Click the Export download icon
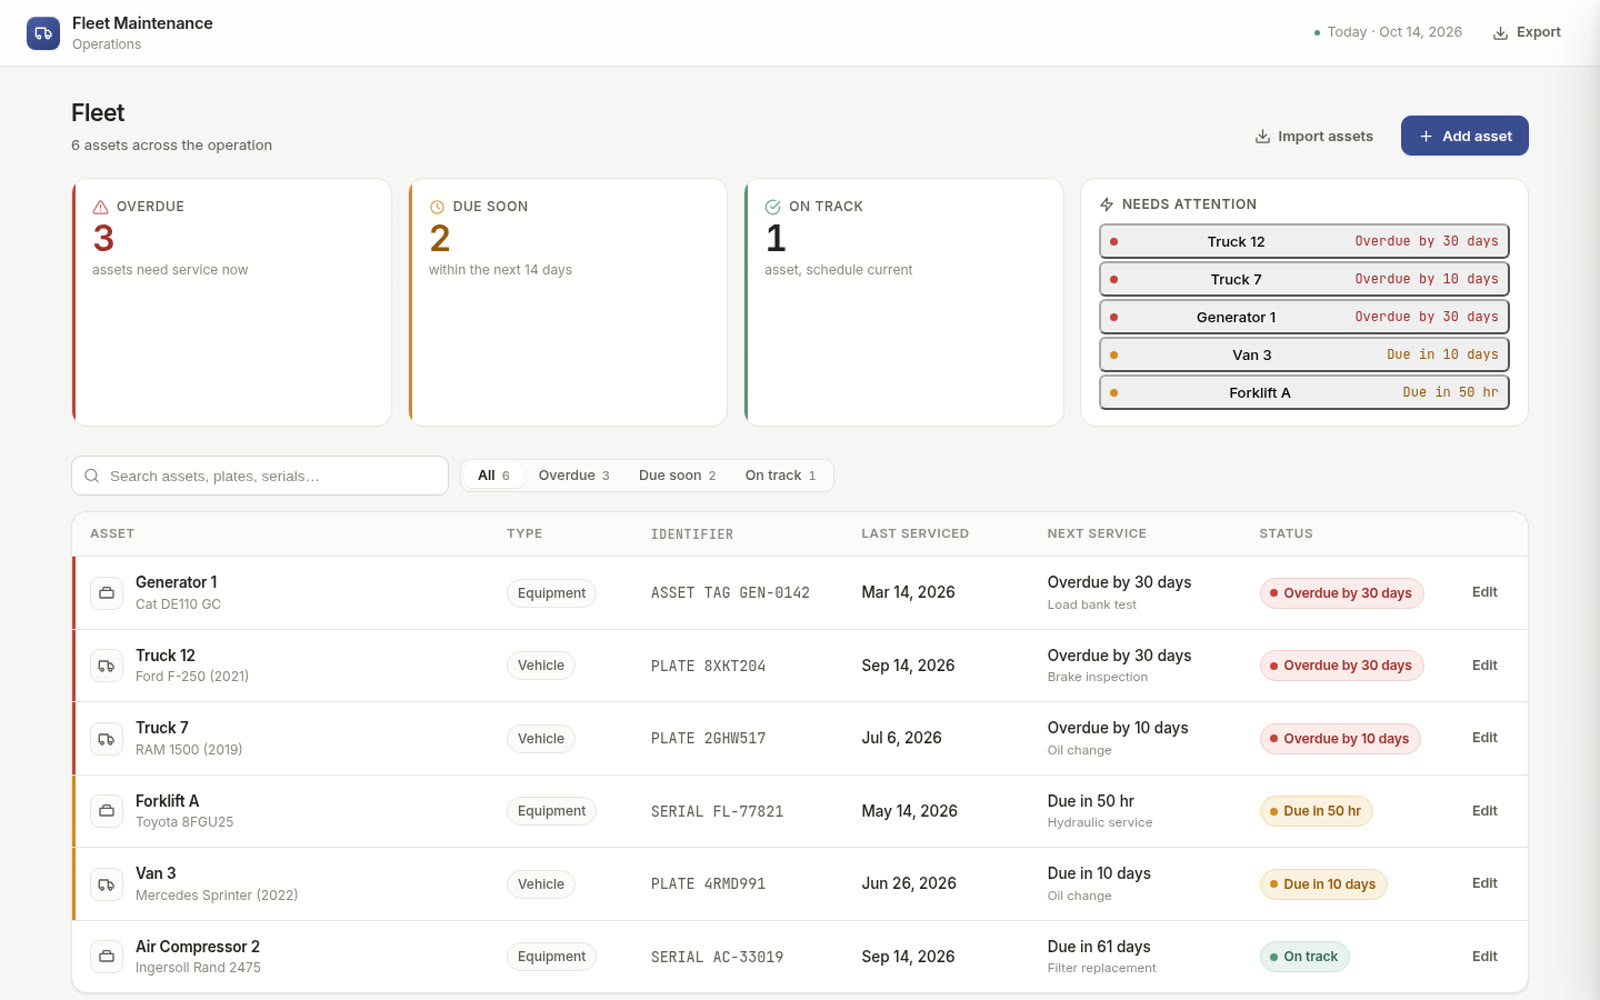This screenshot has height=1000, width=1600. point(1500,33)
